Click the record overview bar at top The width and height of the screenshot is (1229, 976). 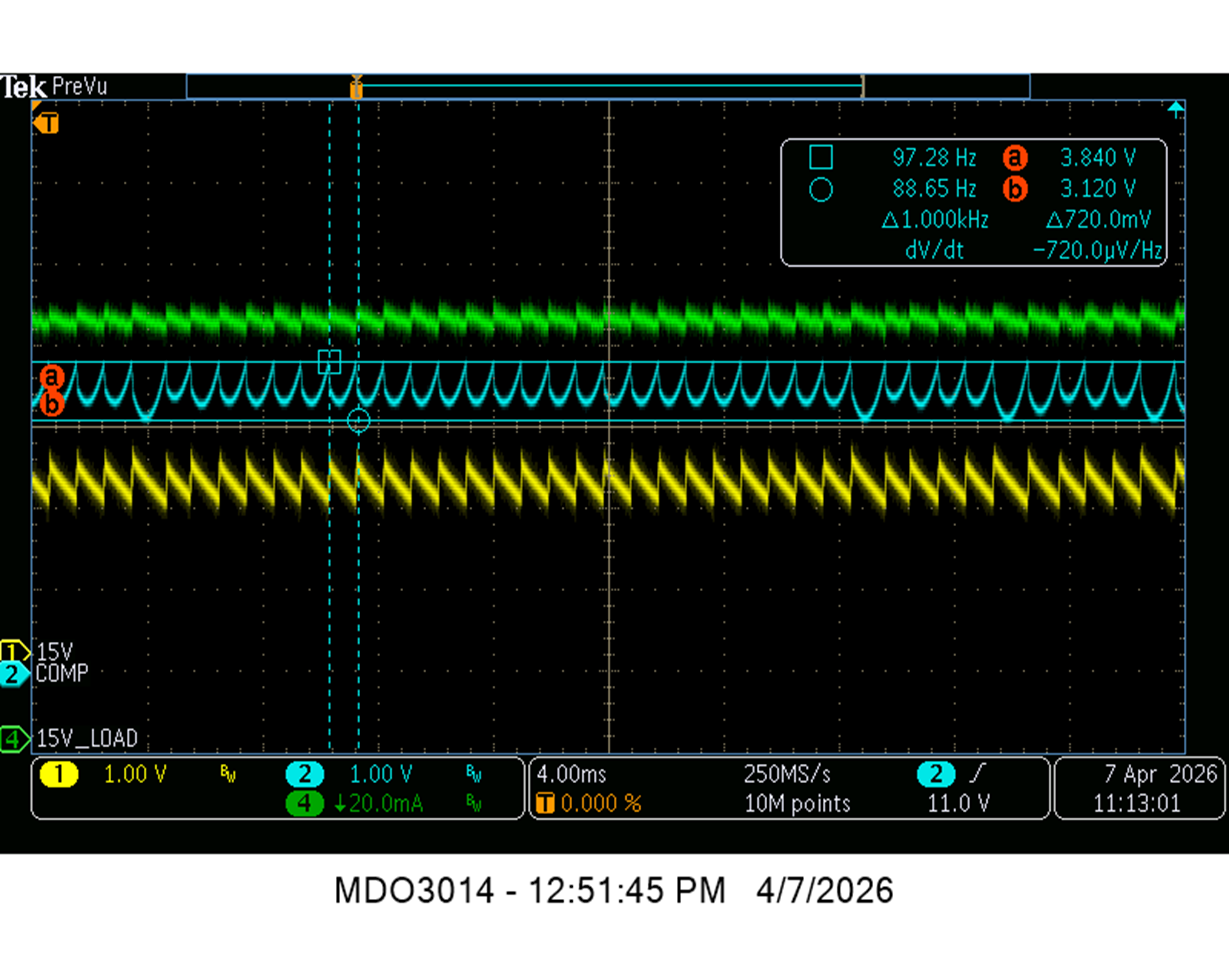[x=608, y=86]
